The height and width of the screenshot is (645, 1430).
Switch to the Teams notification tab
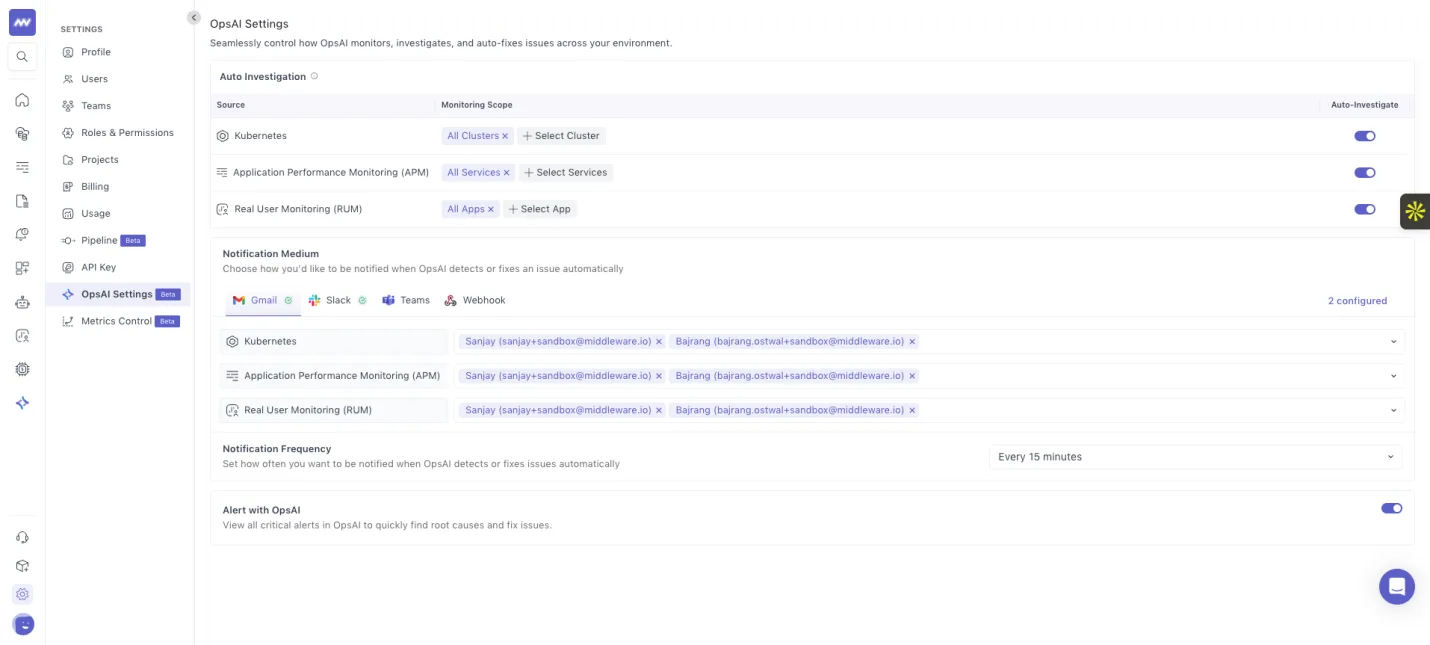(406, 301)
